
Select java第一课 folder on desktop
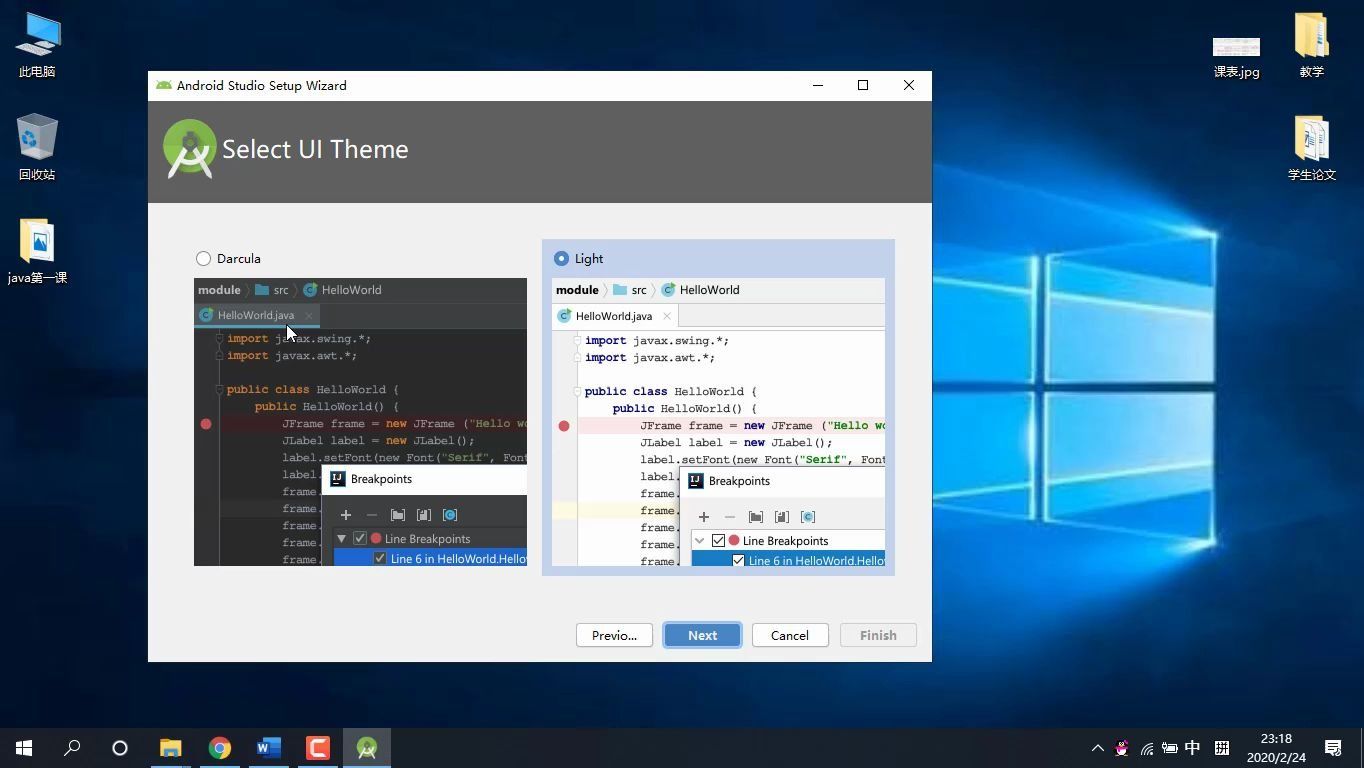click(37, 251)
